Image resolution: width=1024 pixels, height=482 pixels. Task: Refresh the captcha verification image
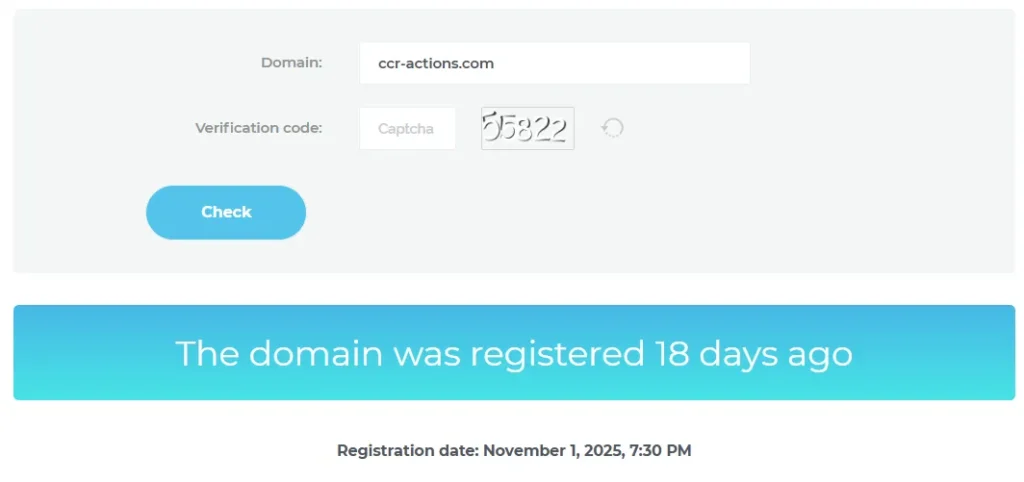[612, 128]
